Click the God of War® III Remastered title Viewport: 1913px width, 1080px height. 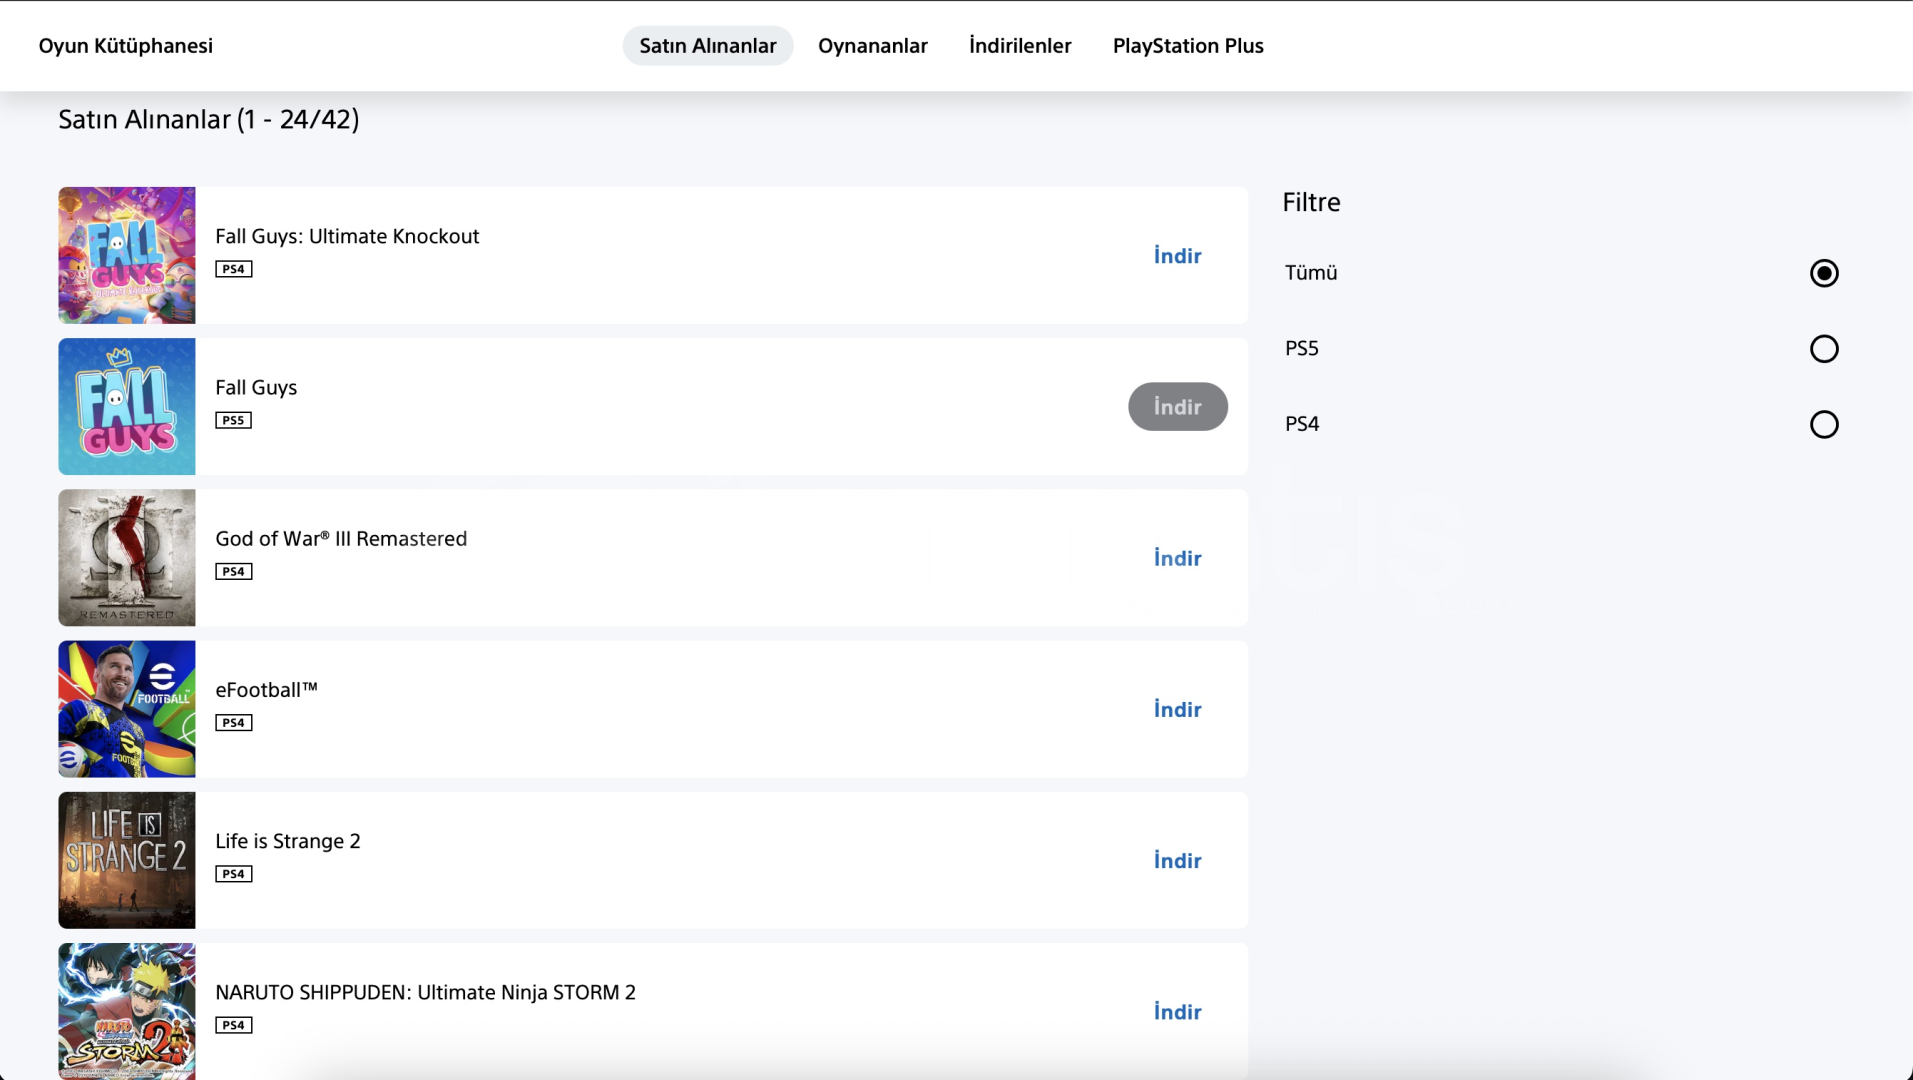(341, 538)
